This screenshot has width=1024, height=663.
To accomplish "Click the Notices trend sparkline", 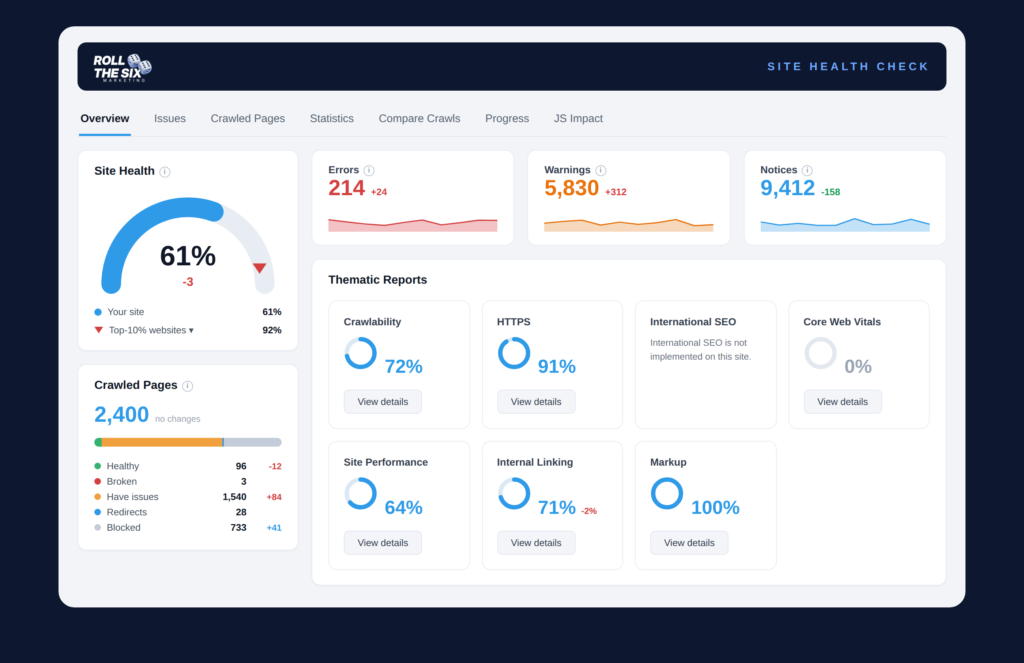I will (845, 225).
